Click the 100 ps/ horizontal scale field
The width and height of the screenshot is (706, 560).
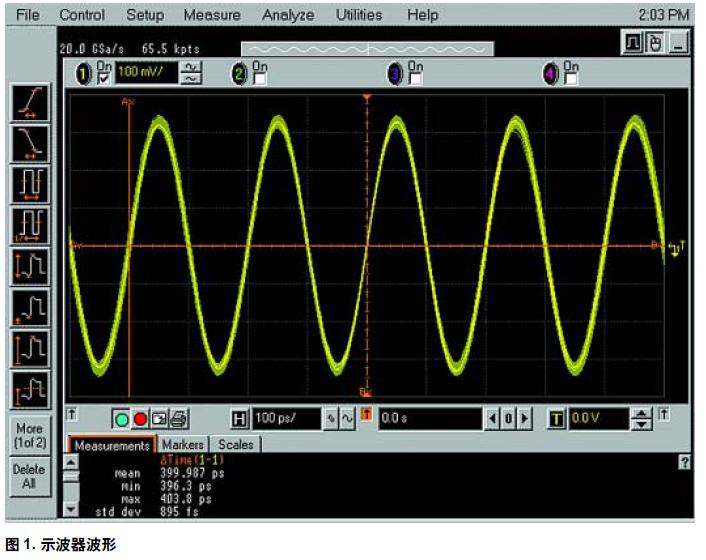click(285, 420)
